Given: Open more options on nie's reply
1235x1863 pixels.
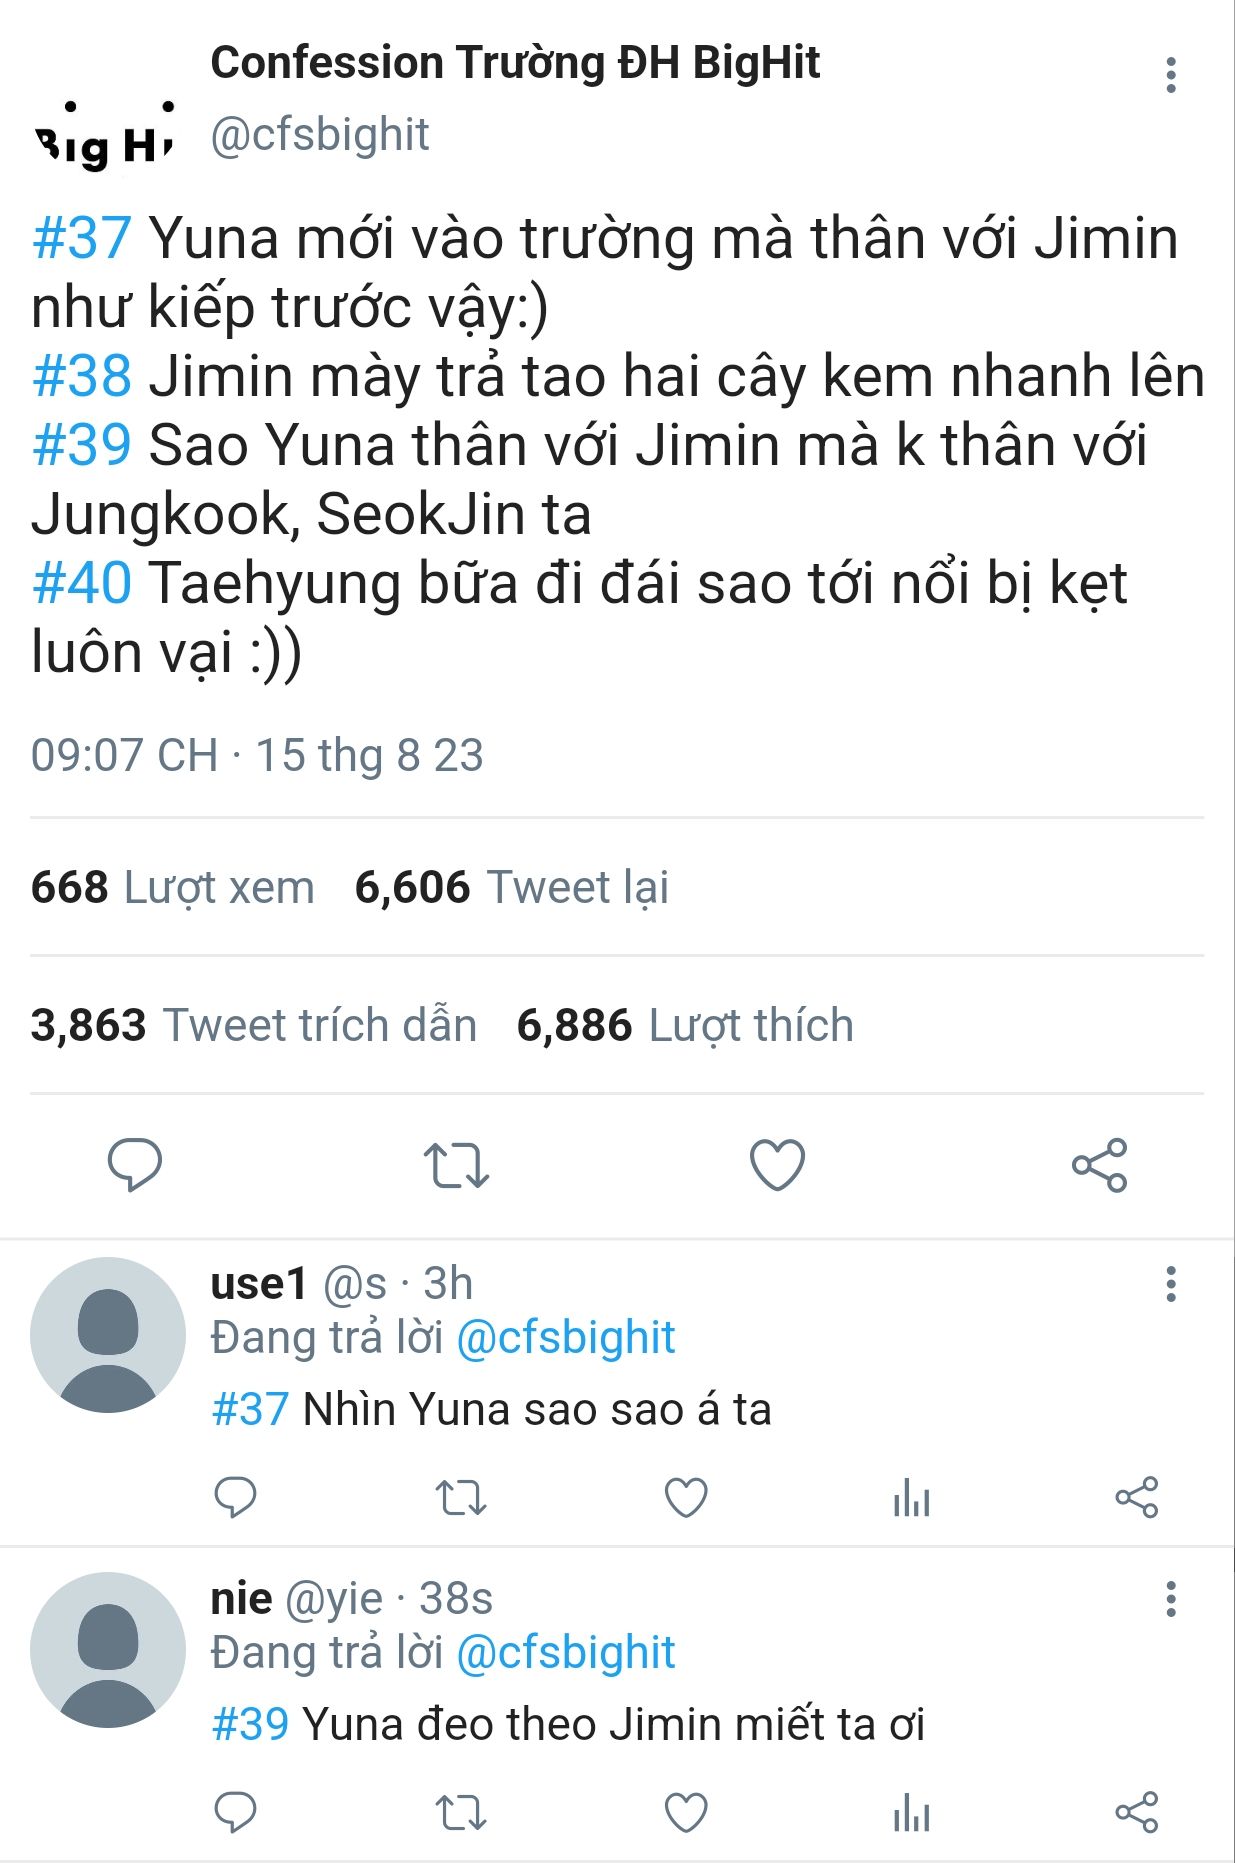Looking at the screenshot, I should [x=1170, y=1599].
